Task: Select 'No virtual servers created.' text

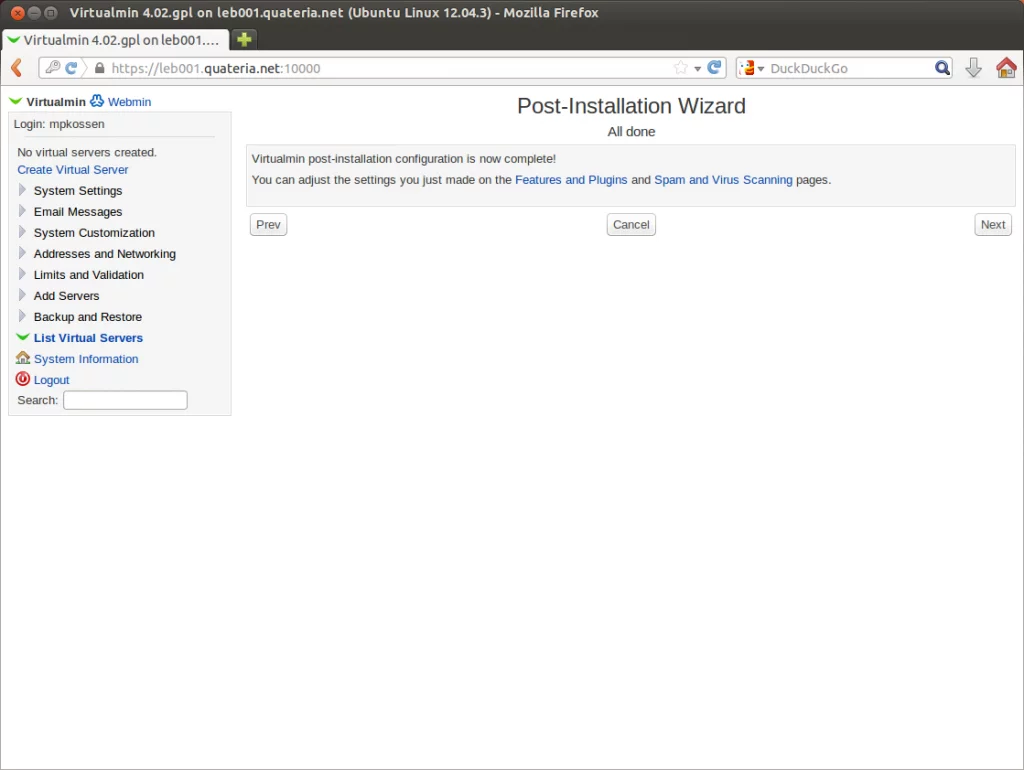Action: (x=87, y=152)
